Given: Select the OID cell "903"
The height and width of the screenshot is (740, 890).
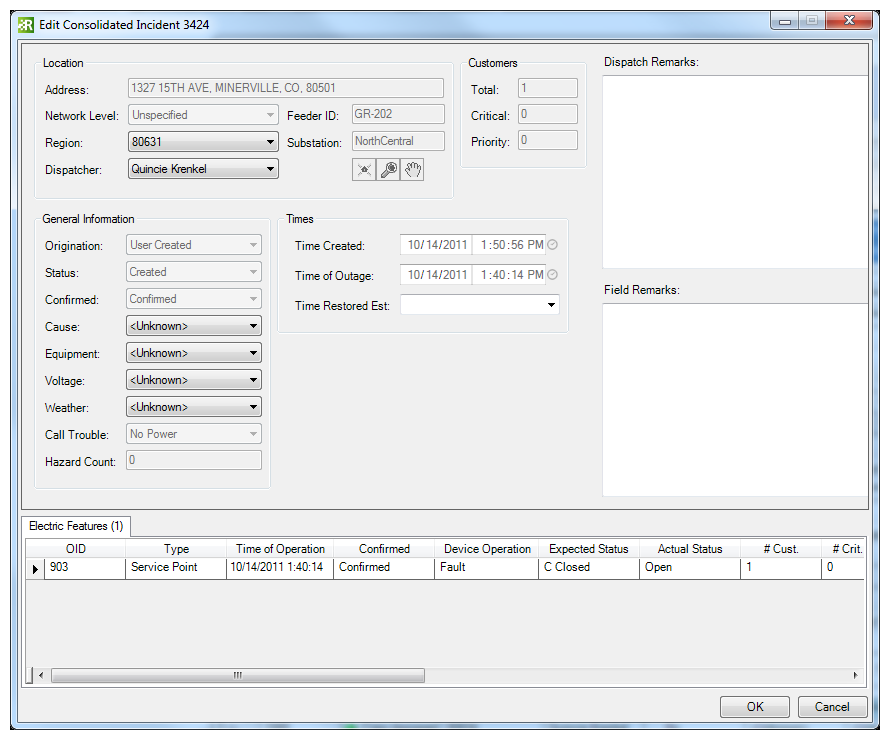Looking at the screenshot, I should tap(85, 567).
